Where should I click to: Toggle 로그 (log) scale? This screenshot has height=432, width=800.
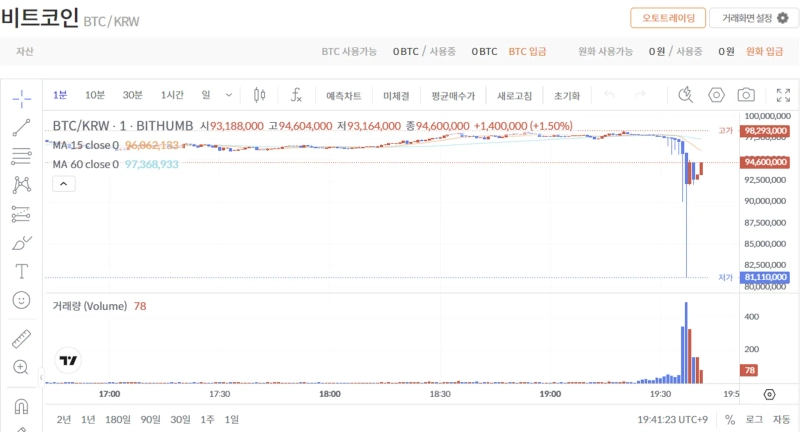754,420
